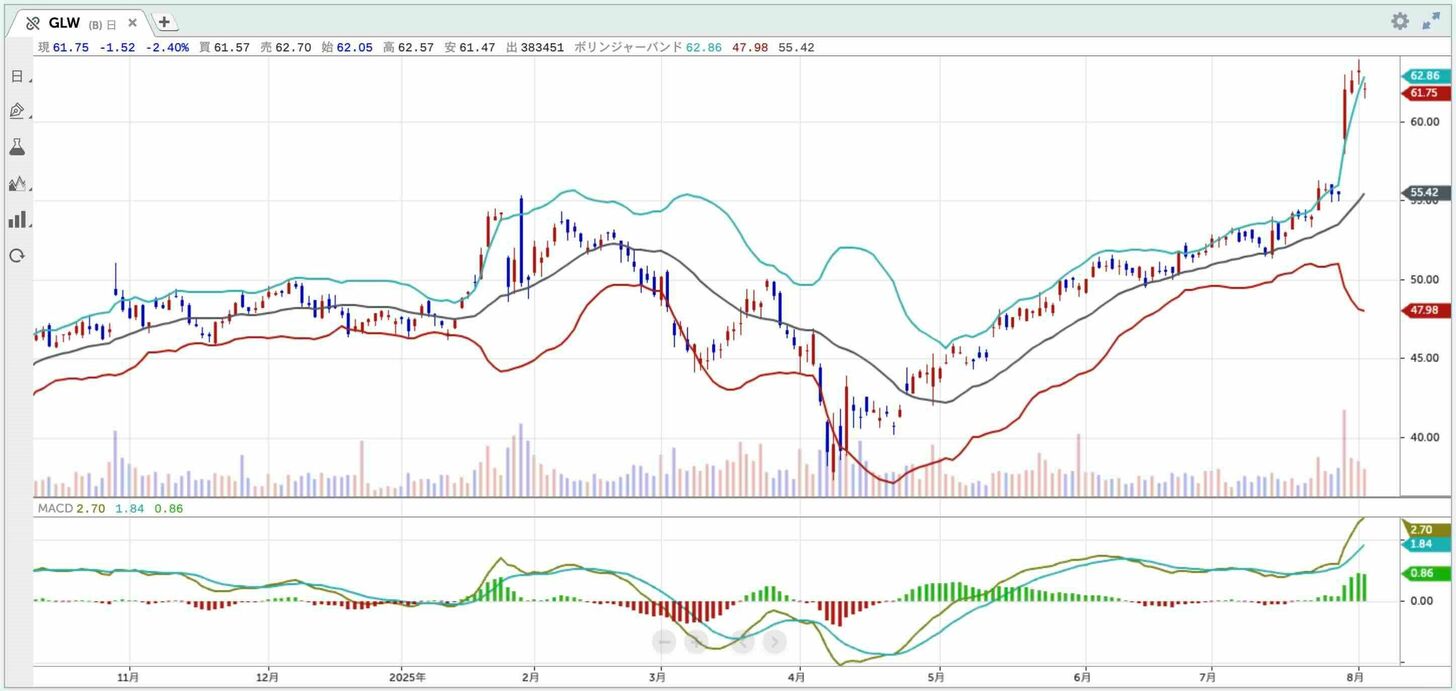Click the flask analysis icon
Screen dimensions: 1456x691
16,147
